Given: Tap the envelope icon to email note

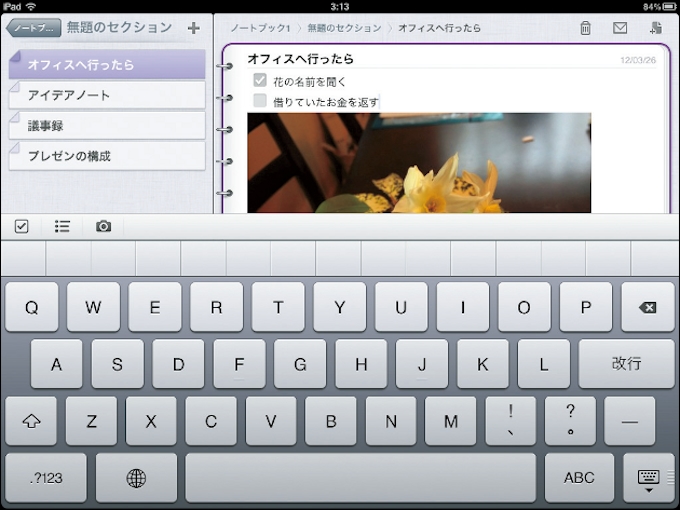Looking at the screenshot, I should (x=620, y=28).
